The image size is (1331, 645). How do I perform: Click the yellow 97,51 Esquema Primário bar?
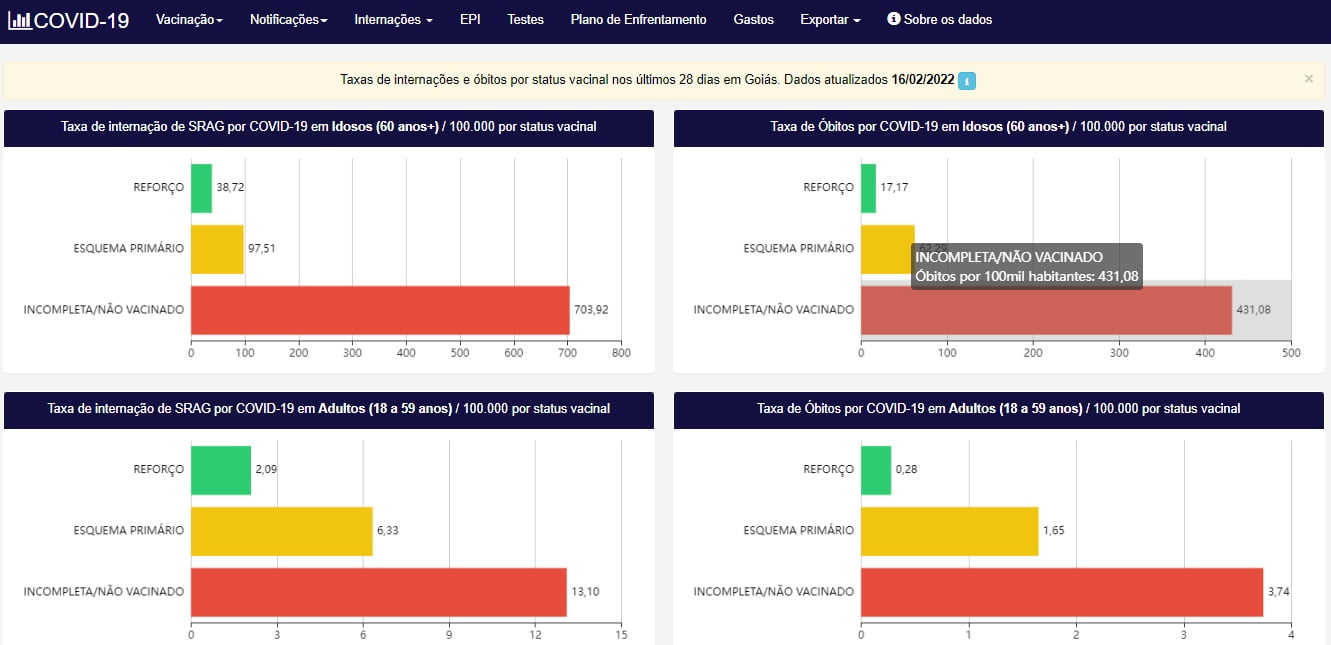pyautogui.click(x=217, y=249)
